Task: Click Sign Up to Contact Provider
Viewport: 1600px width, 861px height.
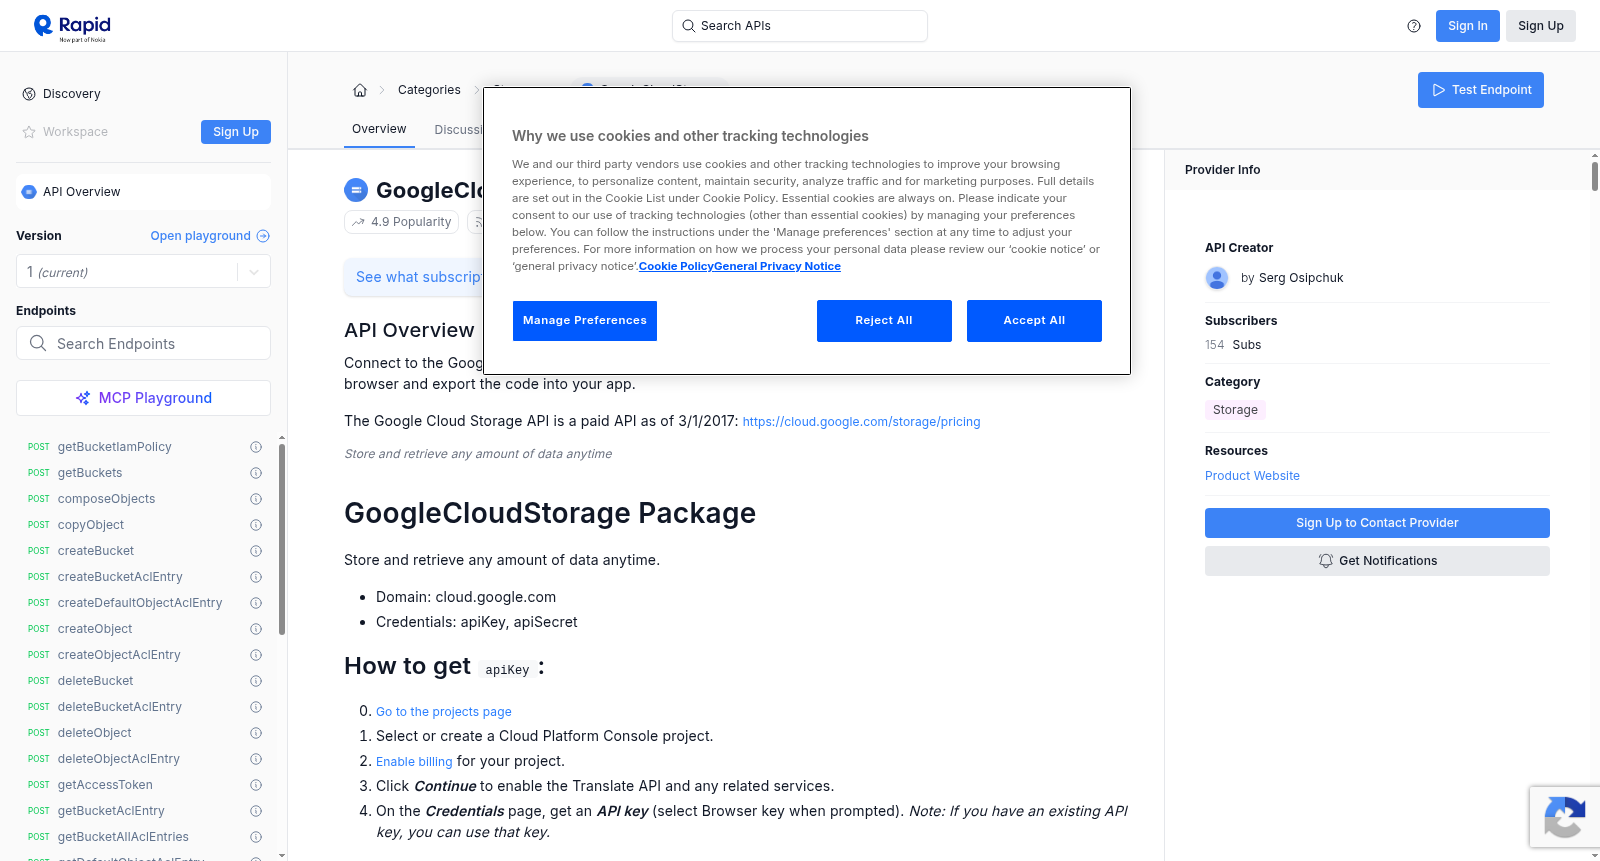Action: [1377, 523]
